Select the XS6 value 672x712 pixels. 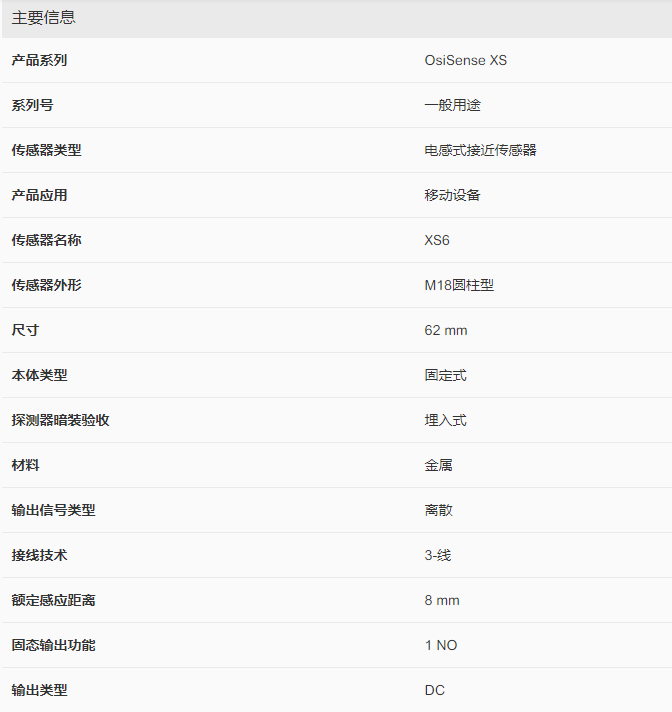(437, 240)
